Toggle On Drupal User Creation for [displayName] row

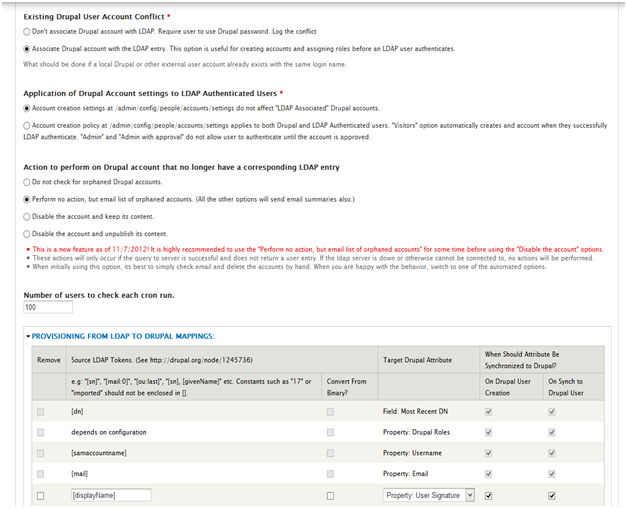point(488,495)
